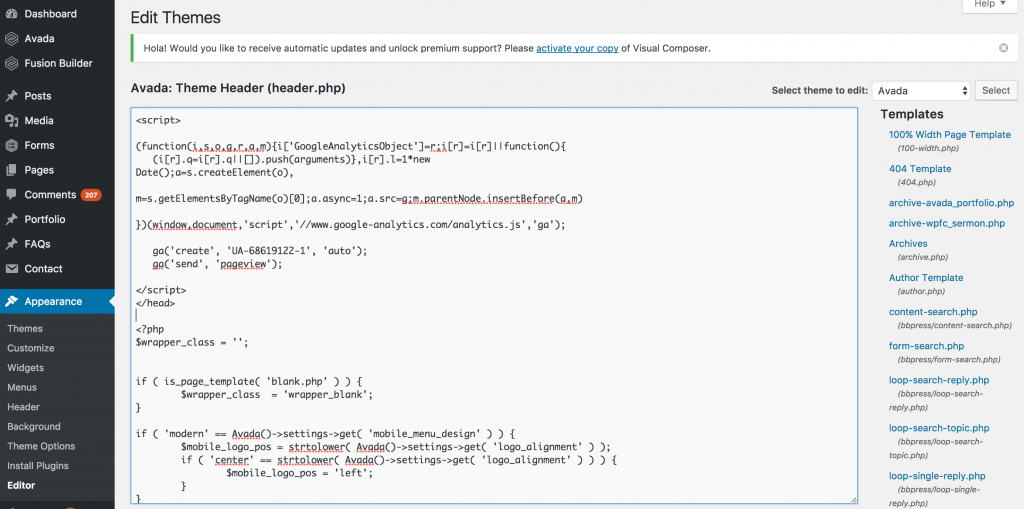Click the FAQs pin icon
This screenshot has width=1024, height=509.
[11, 244]
